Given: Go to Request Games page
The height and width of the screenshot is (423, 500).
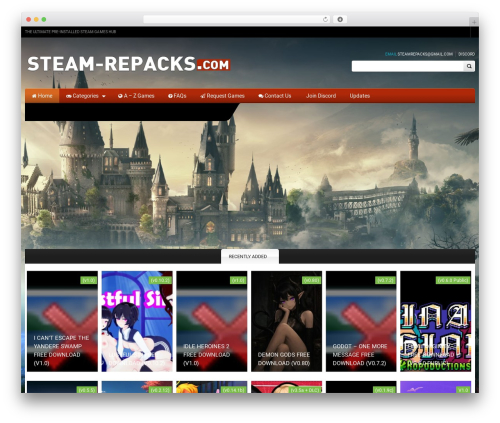Looking at the screenshot, I should [222, 96].
